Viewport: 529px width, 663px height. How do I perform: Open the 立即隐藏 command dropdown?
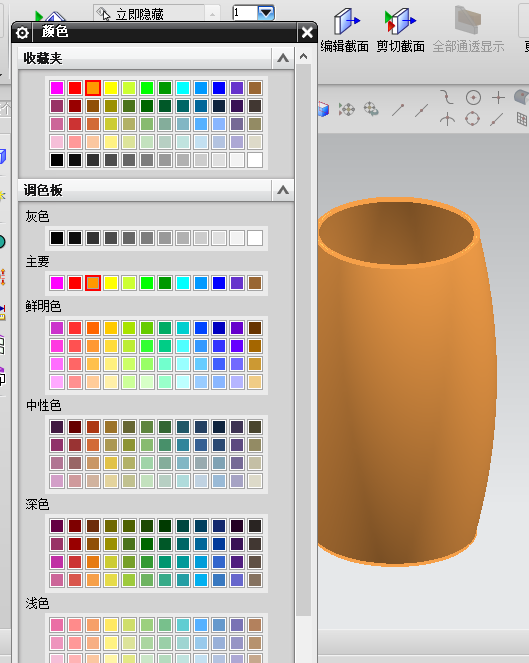tap(212, 14)
